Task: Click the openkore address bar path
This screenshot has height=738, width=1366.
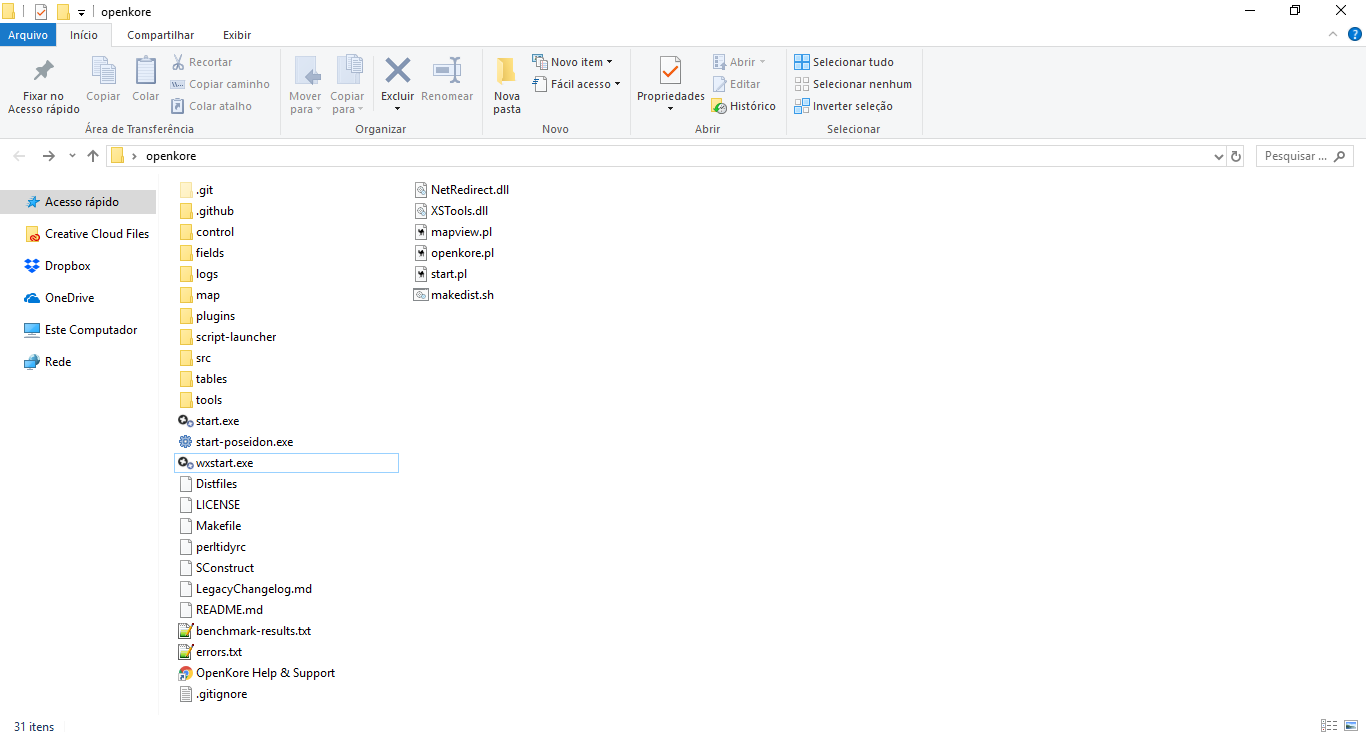Action: coord(171,156)
